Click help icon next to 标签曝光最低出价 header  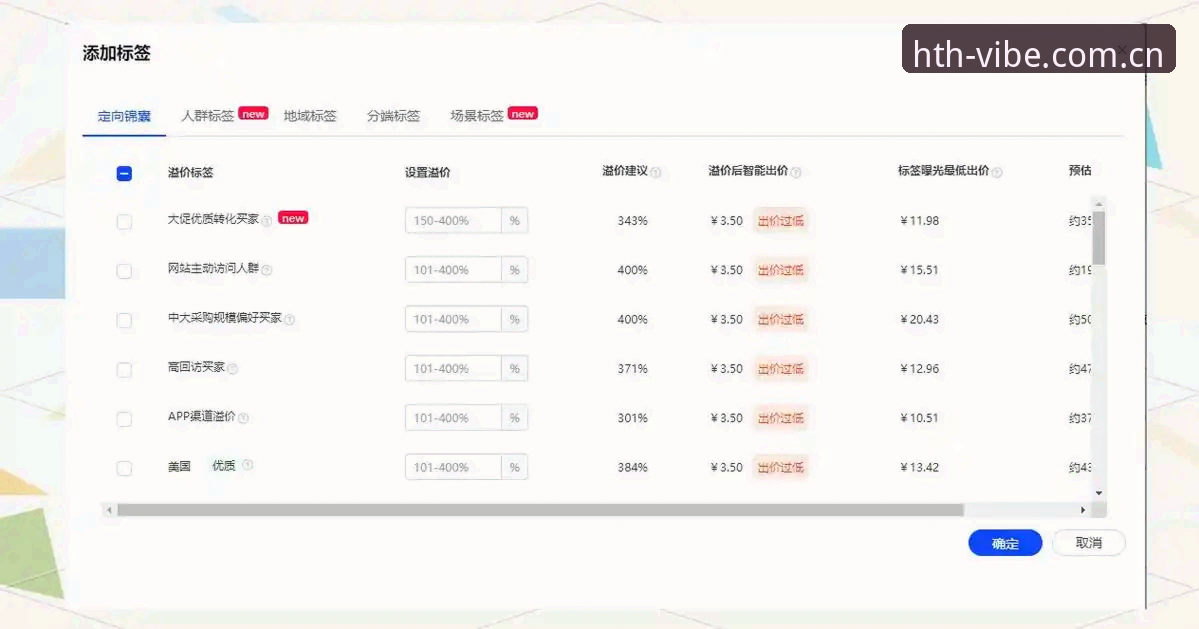(x=997, y=173)
